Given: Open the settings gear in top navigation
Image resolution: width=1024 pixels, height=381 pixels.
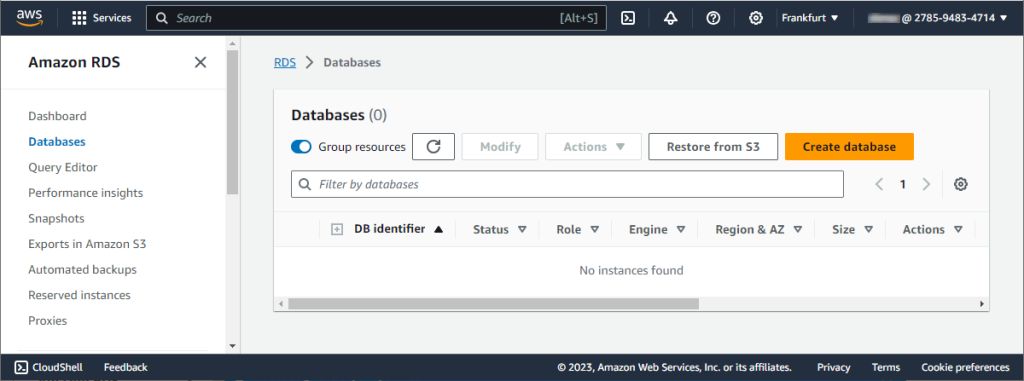Looking at the screenshot, I should (756, 18).
